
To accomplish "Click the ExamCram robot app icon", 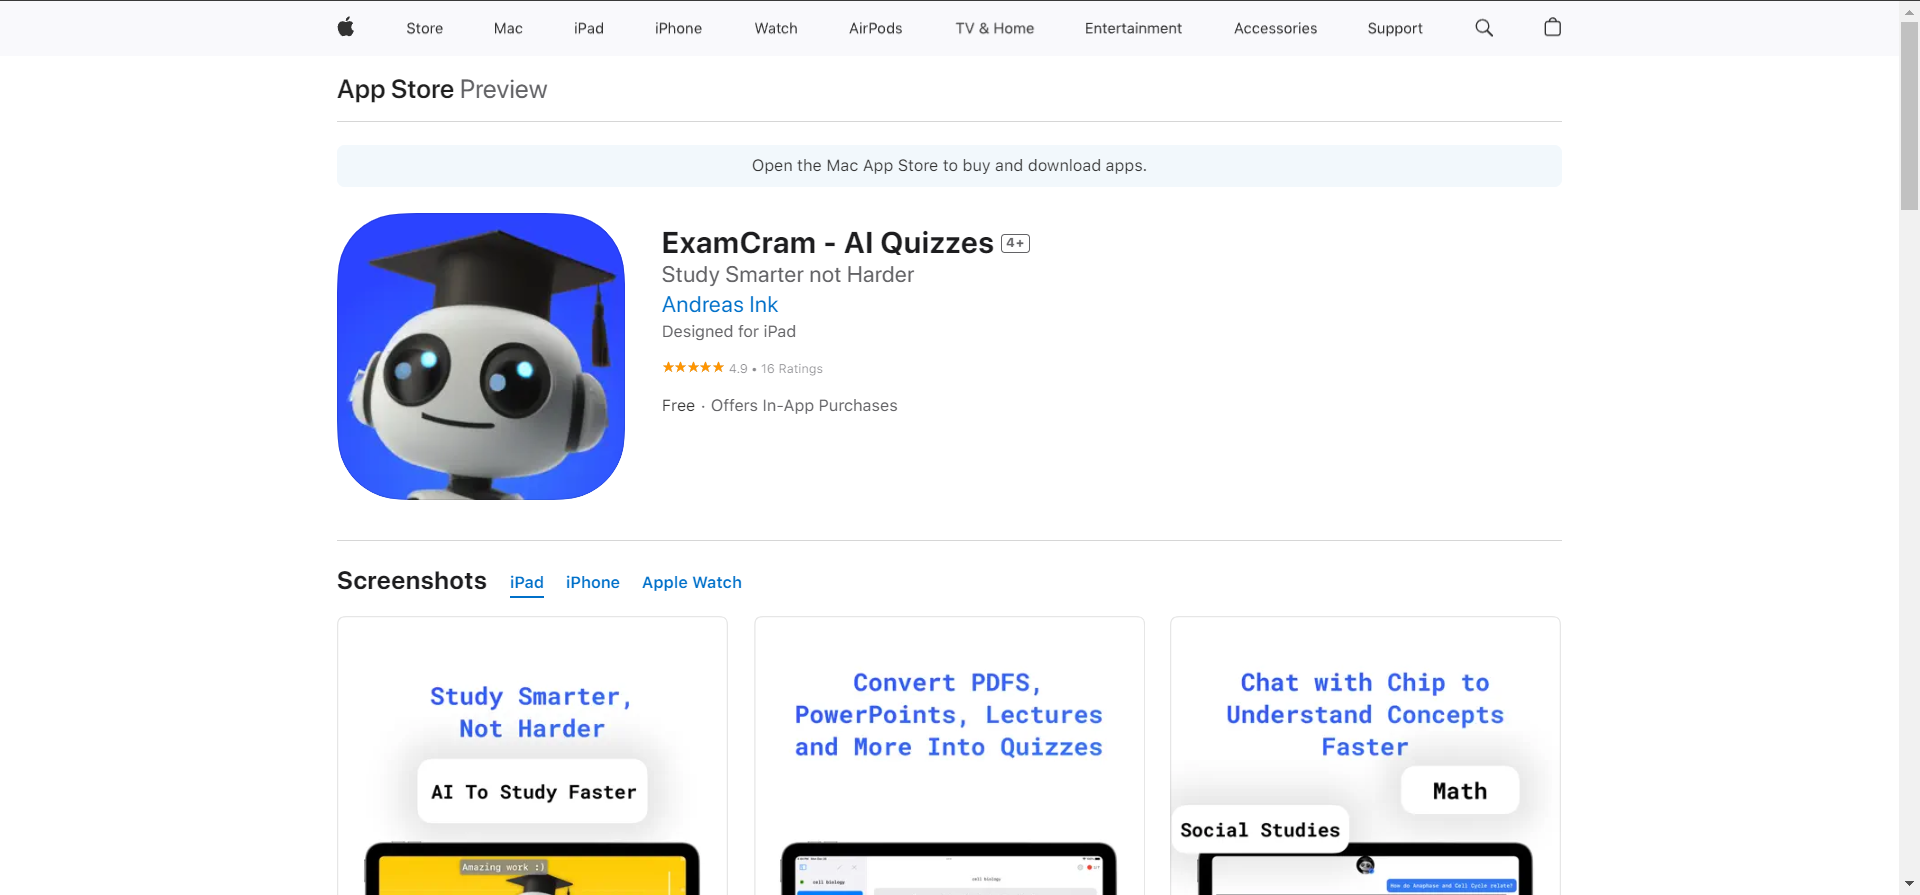I will click(481, 356).
